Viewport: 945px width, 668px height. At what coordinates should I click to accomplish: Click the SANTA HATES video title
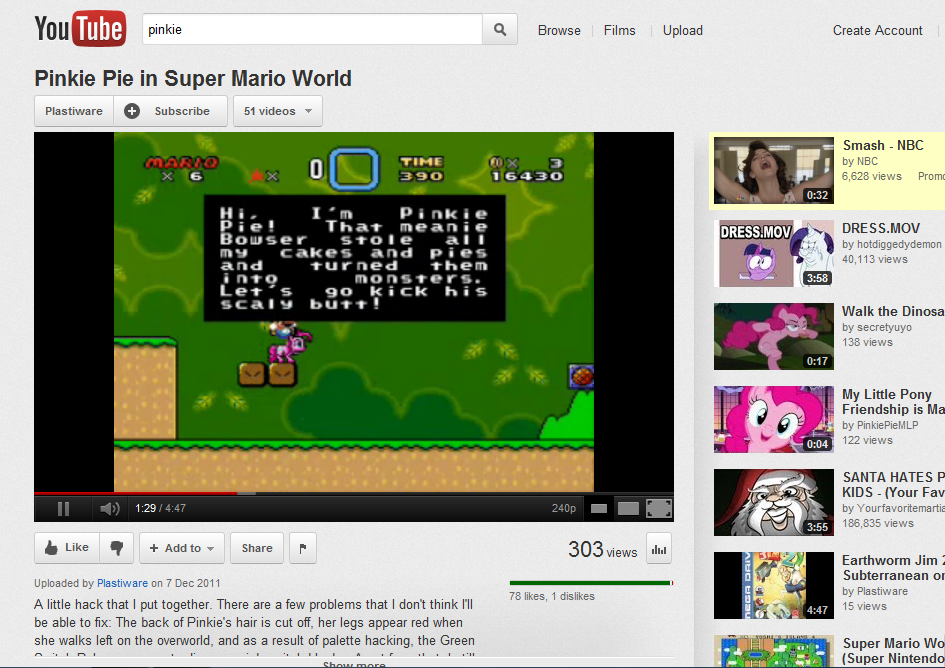pyautogui.click(x=893, y=485)
